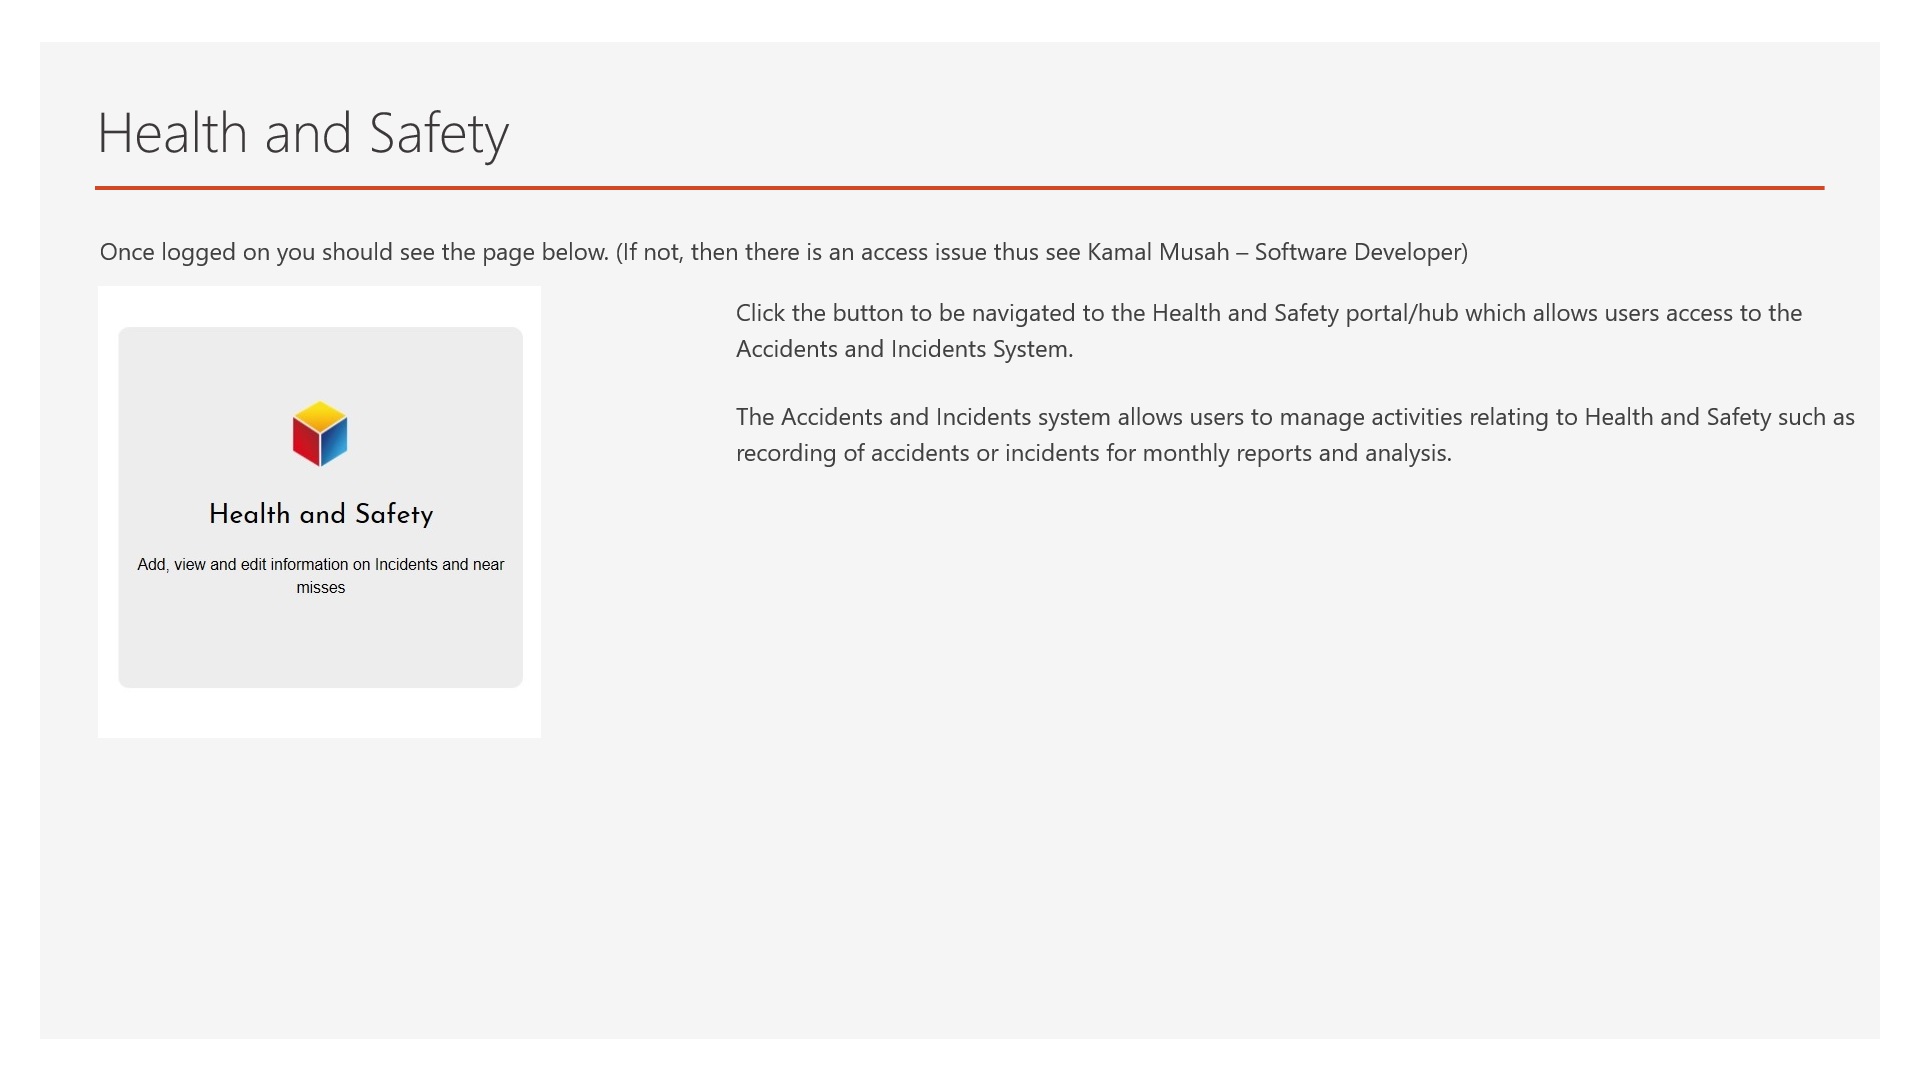This screenshot has height=1080, width=1920.
Task: Select the 'near misses' text on the card
Action: click(x=320, y=588)
